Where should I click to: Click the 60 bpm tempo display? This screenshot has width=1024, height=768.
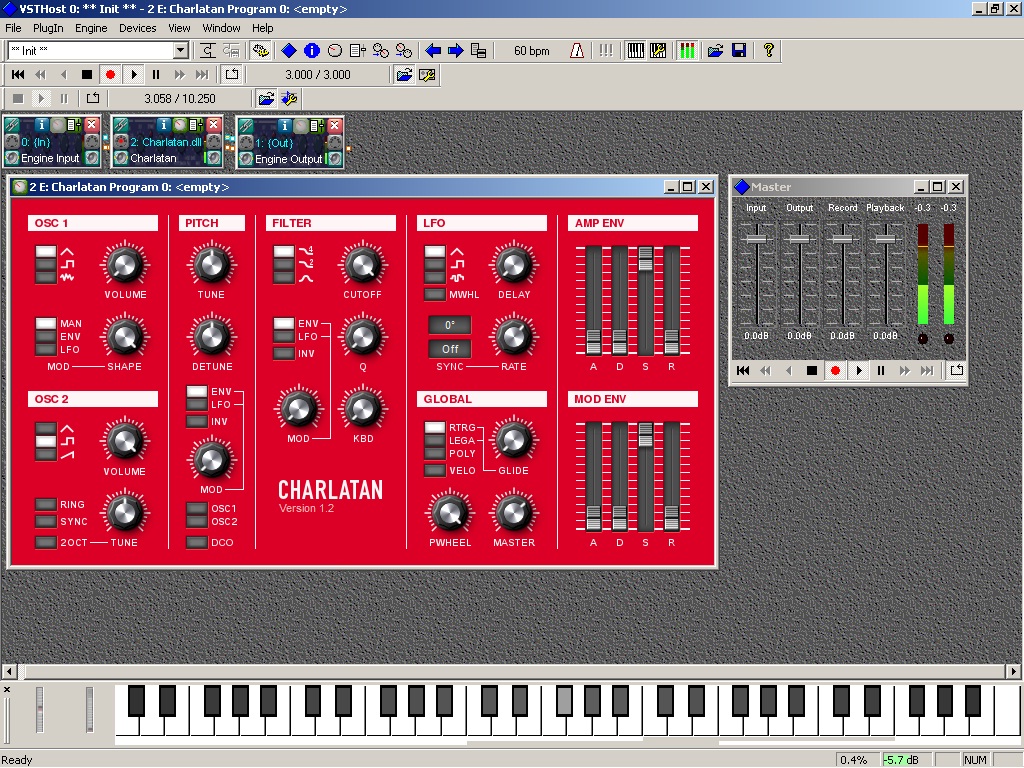[531, 50]
